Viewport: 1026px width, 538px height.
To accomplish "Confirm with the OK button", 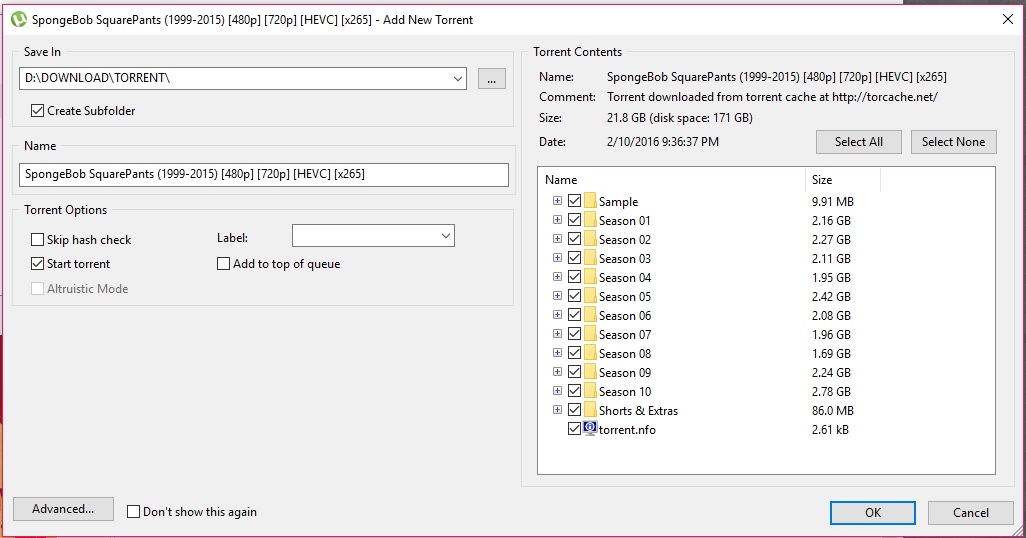I will click(873, 512).
